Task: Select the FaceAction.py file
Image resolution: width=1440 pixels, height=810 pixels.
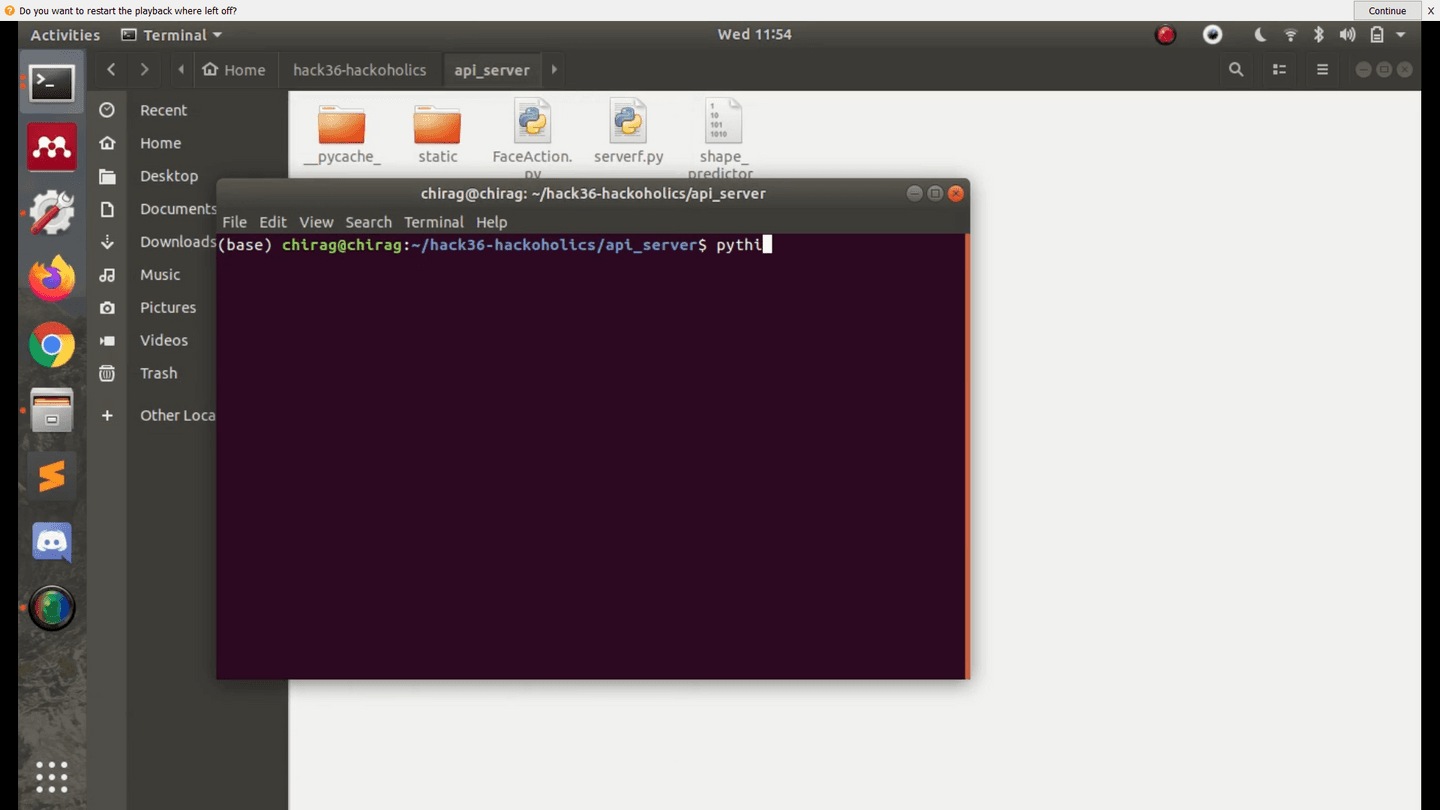Action: [533, 138]
